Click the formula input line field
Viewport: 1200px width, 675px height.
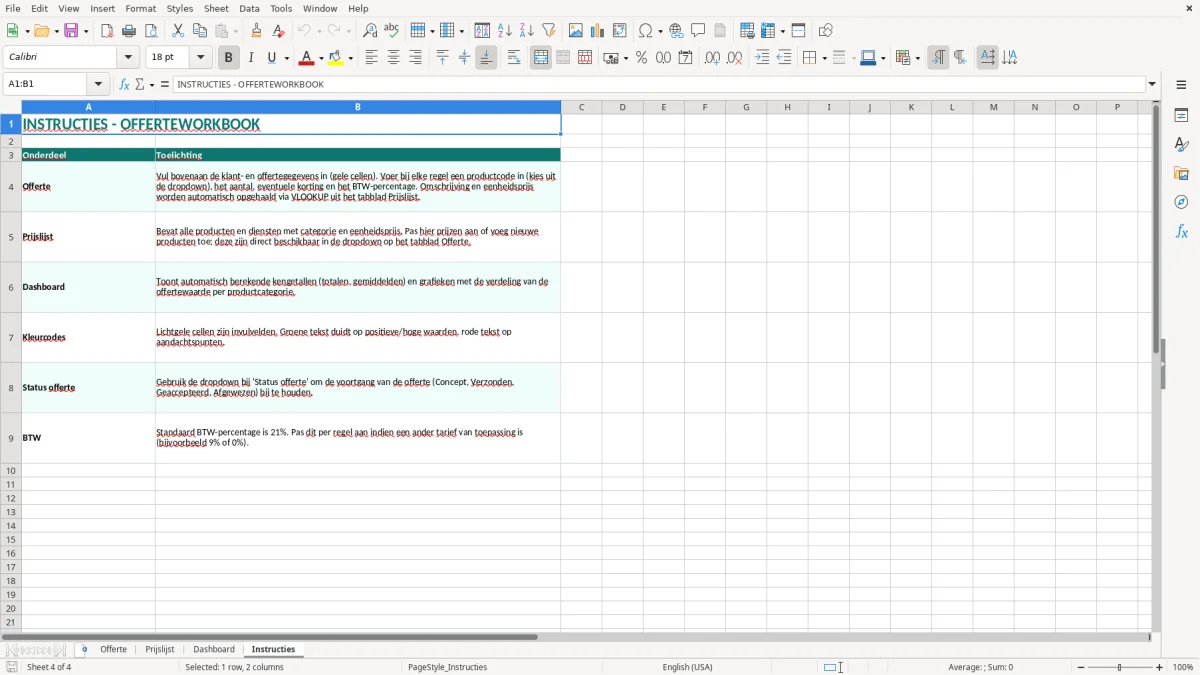point(659,85)
